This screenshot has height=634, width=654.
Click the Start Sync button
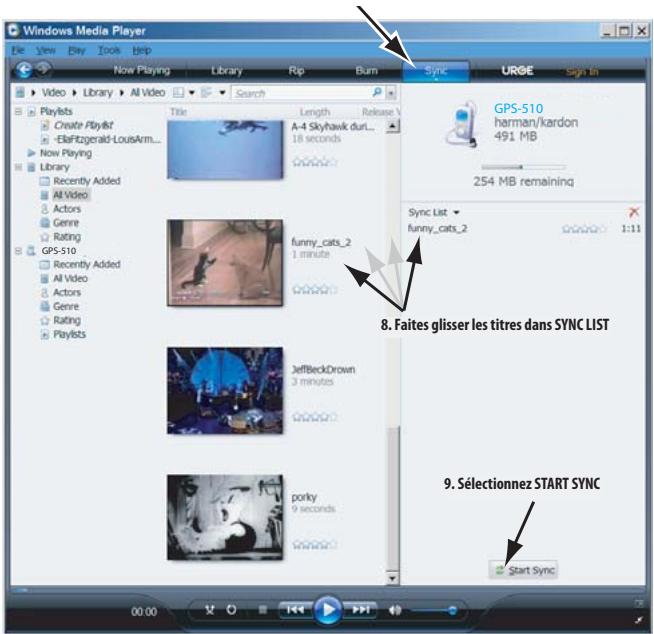[x=524, y=569]
